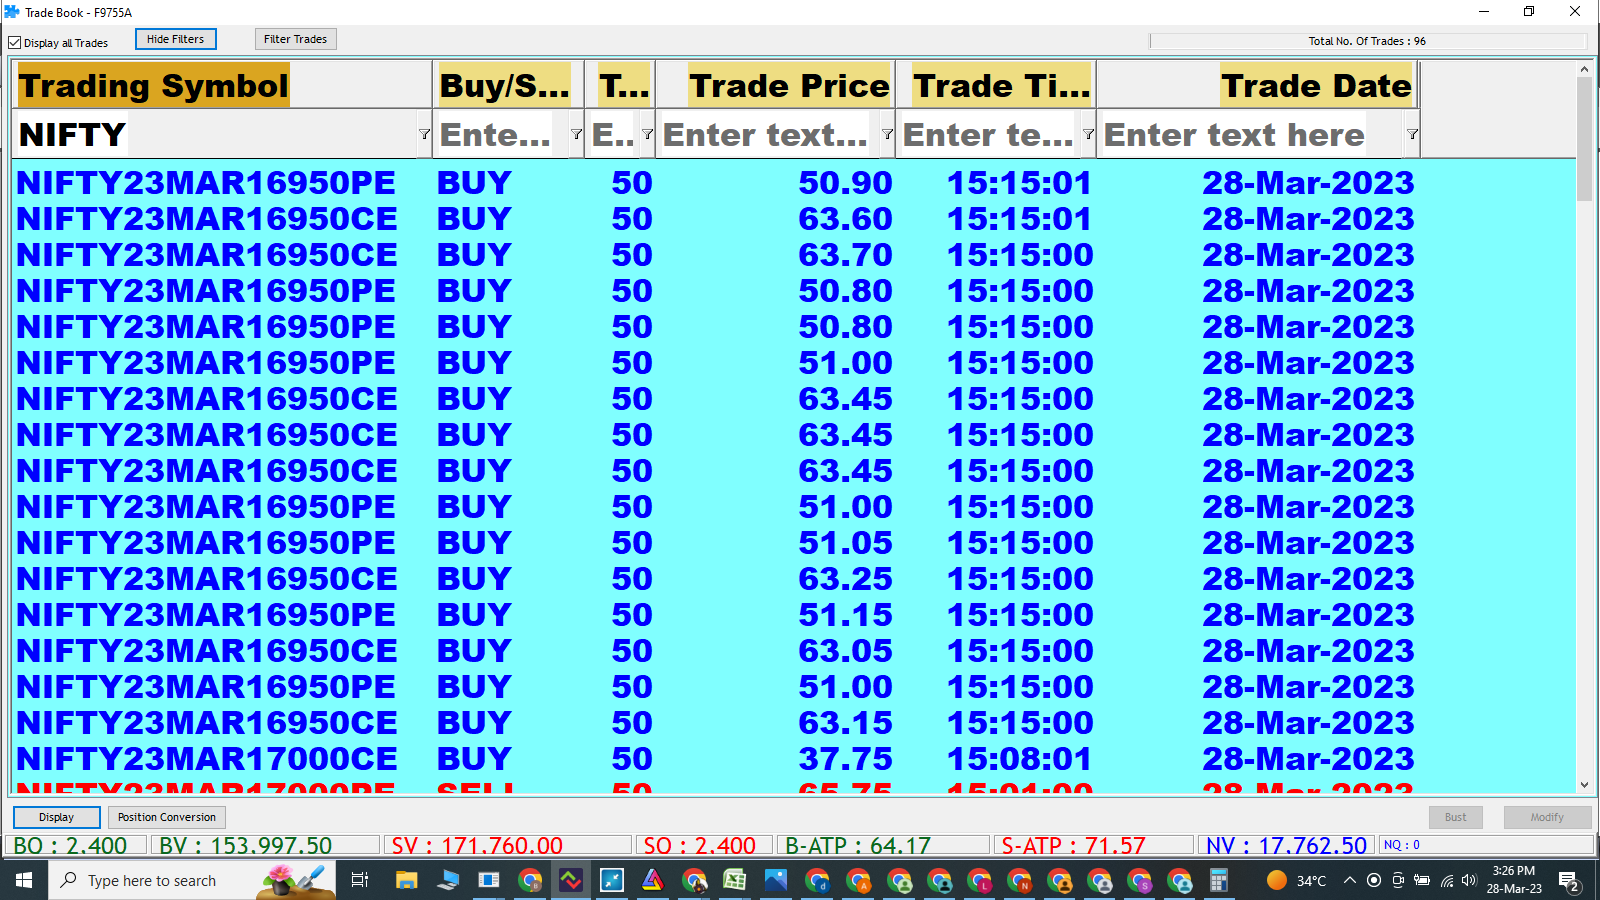Launch the Calculator app in taskbar

[x=1218, y=881]
